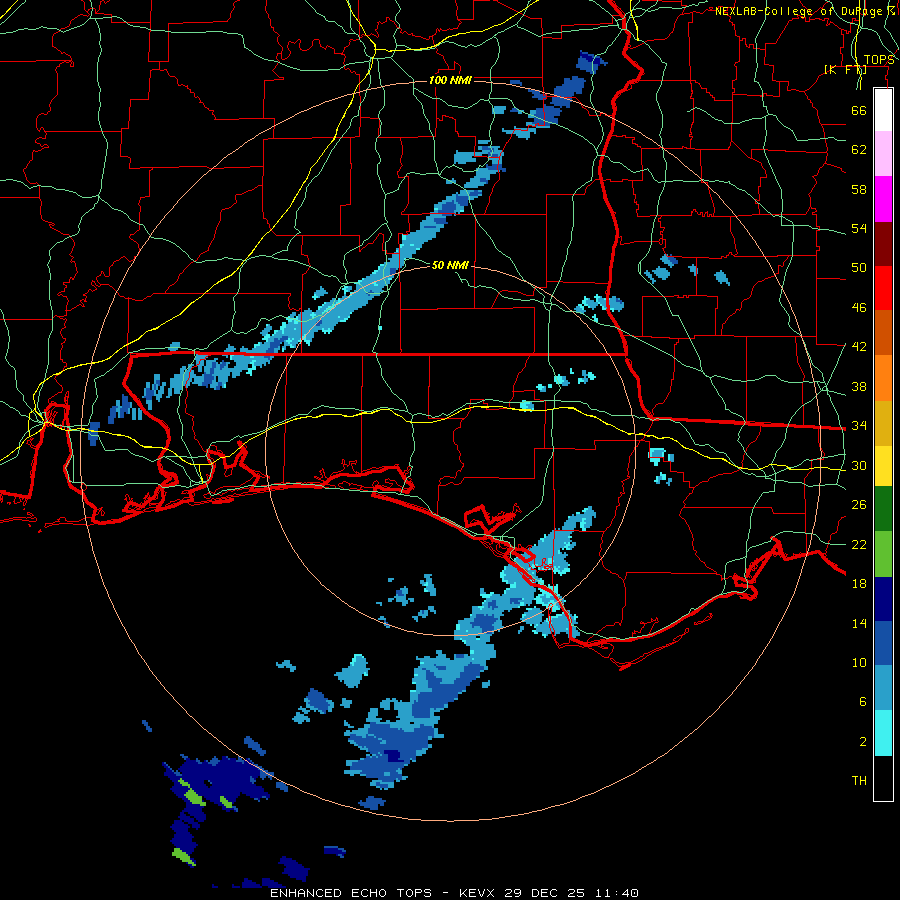Click the "[K FT]" units label
The width and height of the screenshot is (900, 900).
coord(845,70)
